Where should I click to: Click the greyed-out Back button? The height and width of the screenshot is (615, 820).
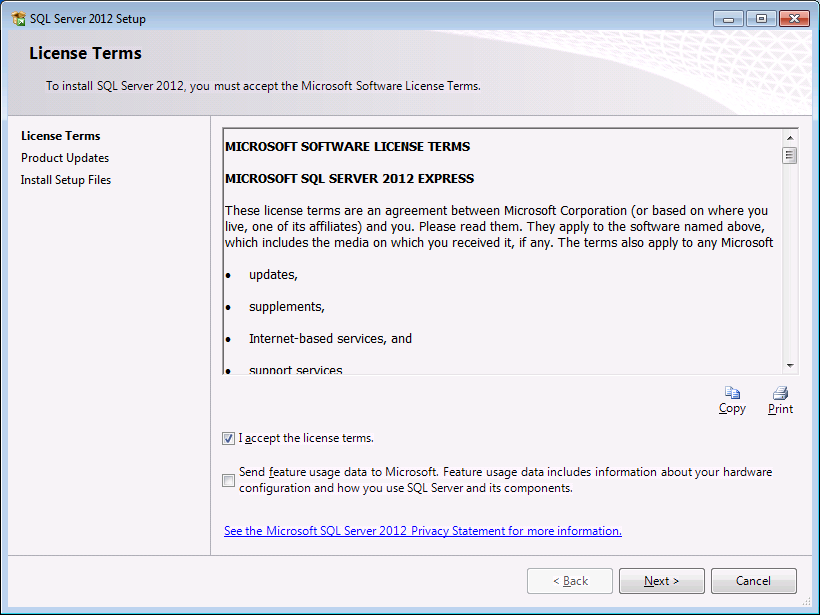(x=569, y=581)
